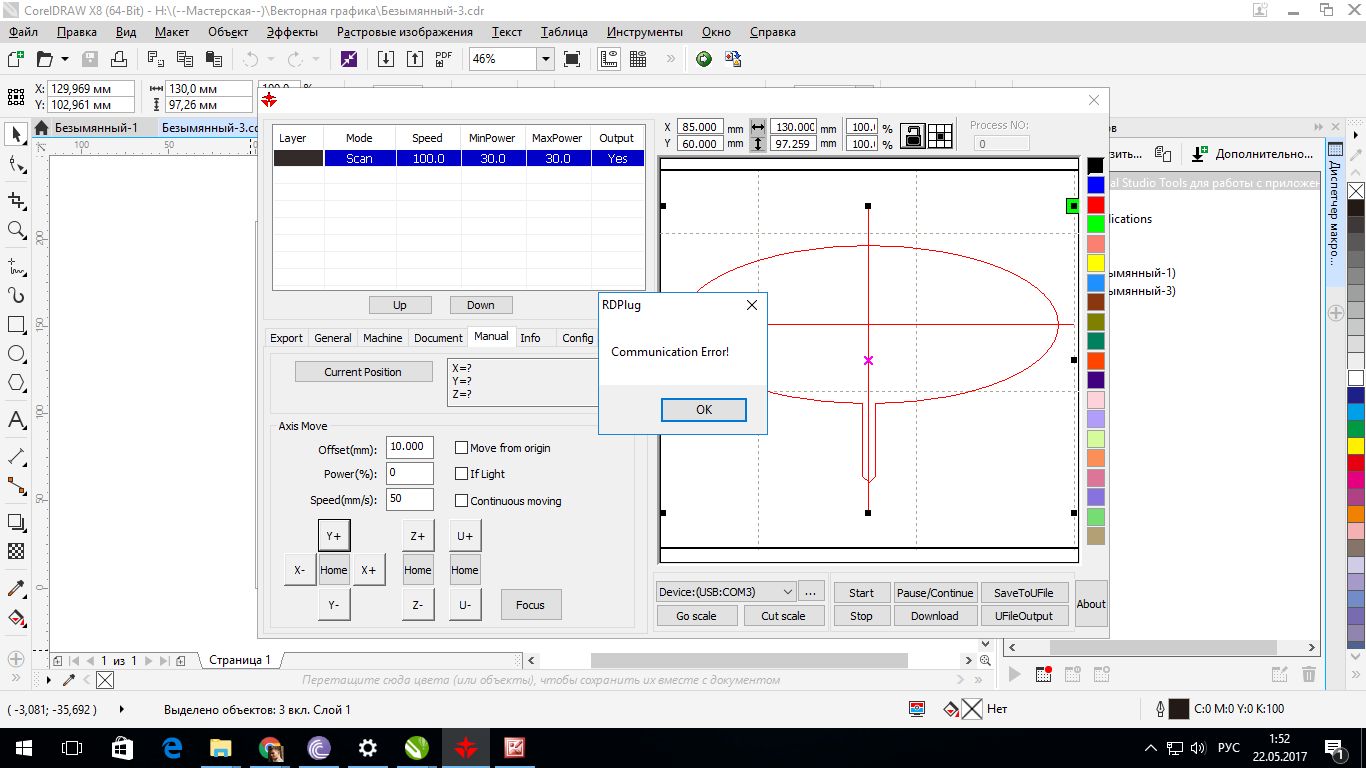Click the Offset(mm) input field
The height and width of the screenshot is (768, 1366).
pos(409,446)
